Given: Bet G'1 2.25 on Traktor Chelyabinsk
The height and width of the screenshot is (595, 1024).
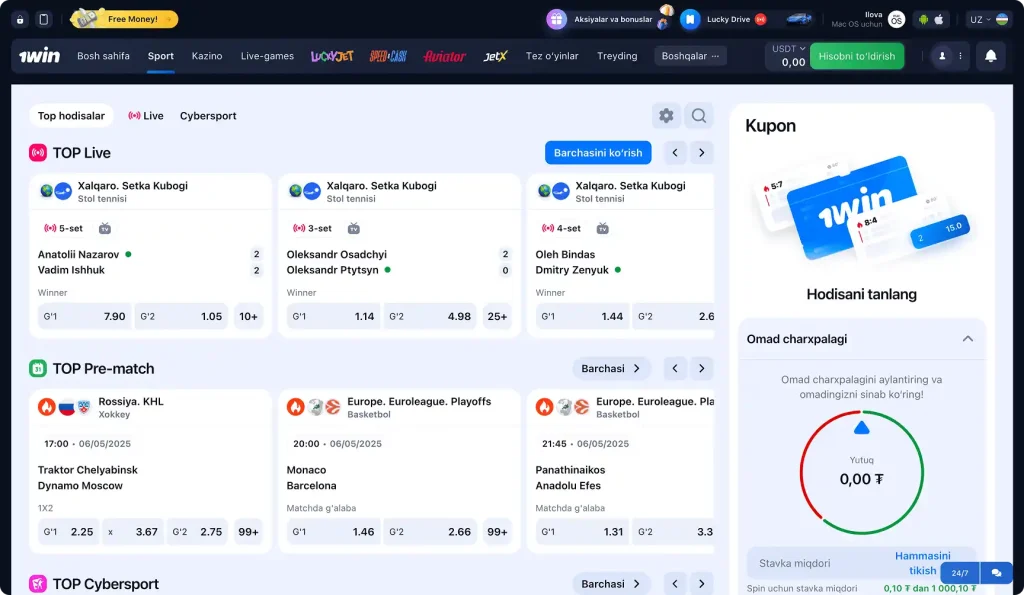Looking at the screenshot, I should [x=68, y=532].
